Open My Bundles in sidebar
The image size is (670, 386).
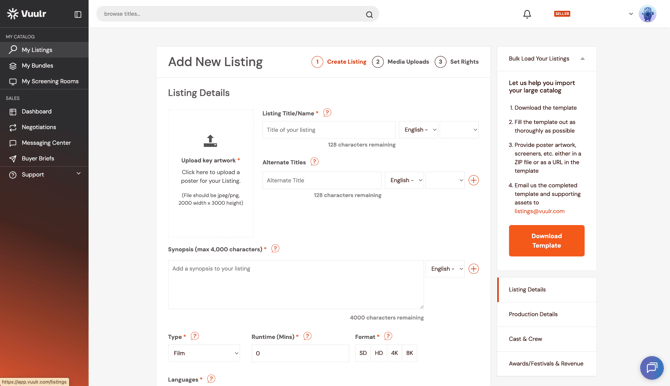pyautogui.click(x=44, y=65)
